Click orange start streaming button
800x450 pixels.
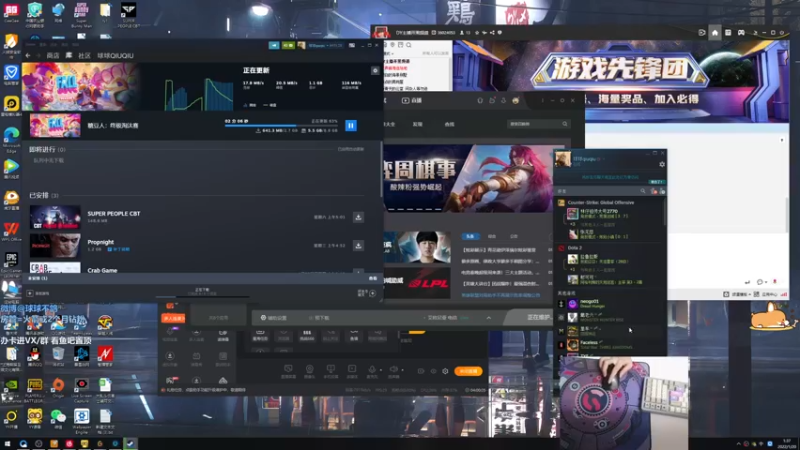click(468, 371)
